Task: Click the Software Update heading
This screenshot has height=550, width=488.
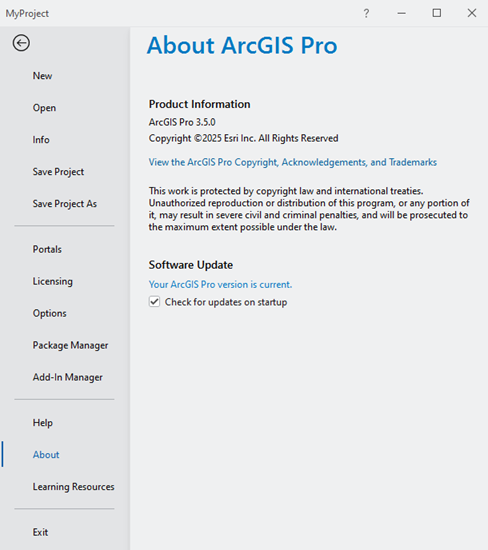Action: [190, 265]
